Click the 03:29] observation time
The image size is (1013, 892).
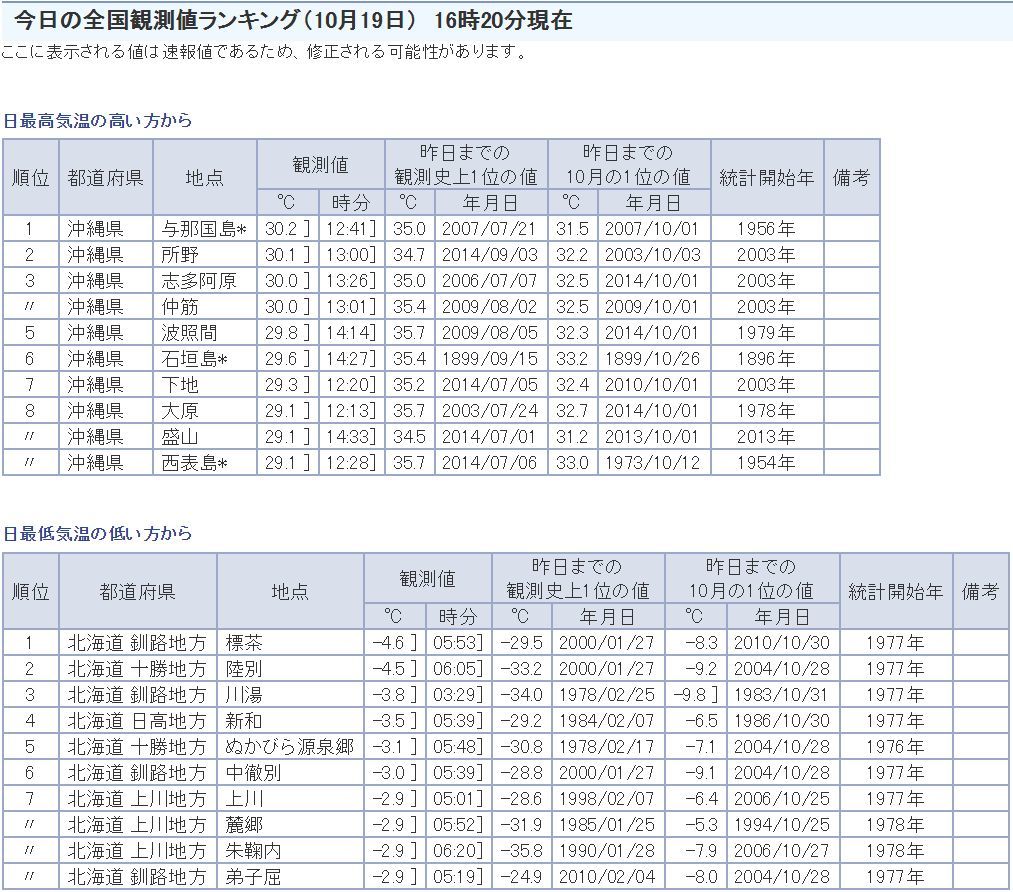459,695
